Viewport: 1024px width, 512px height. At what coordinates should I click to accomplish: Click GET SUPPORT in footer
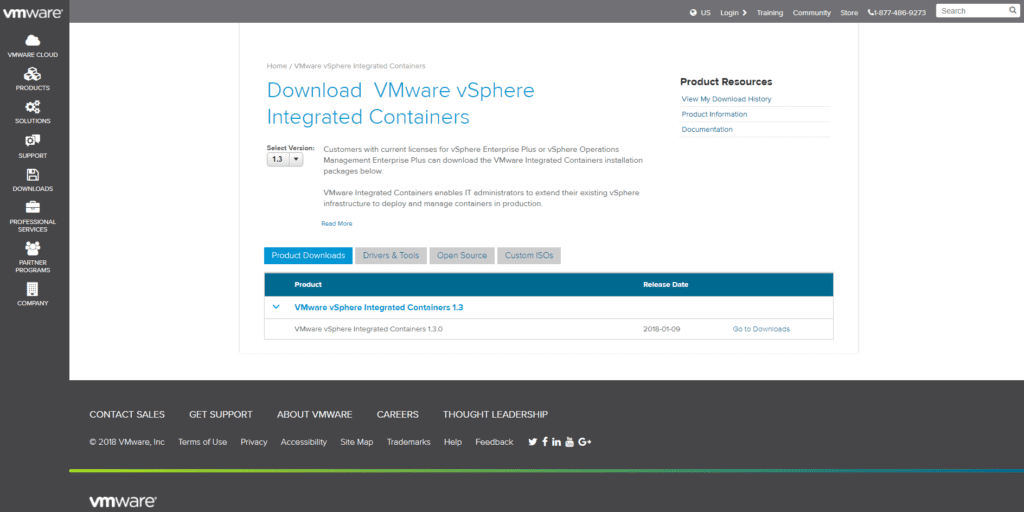(221, 415)
